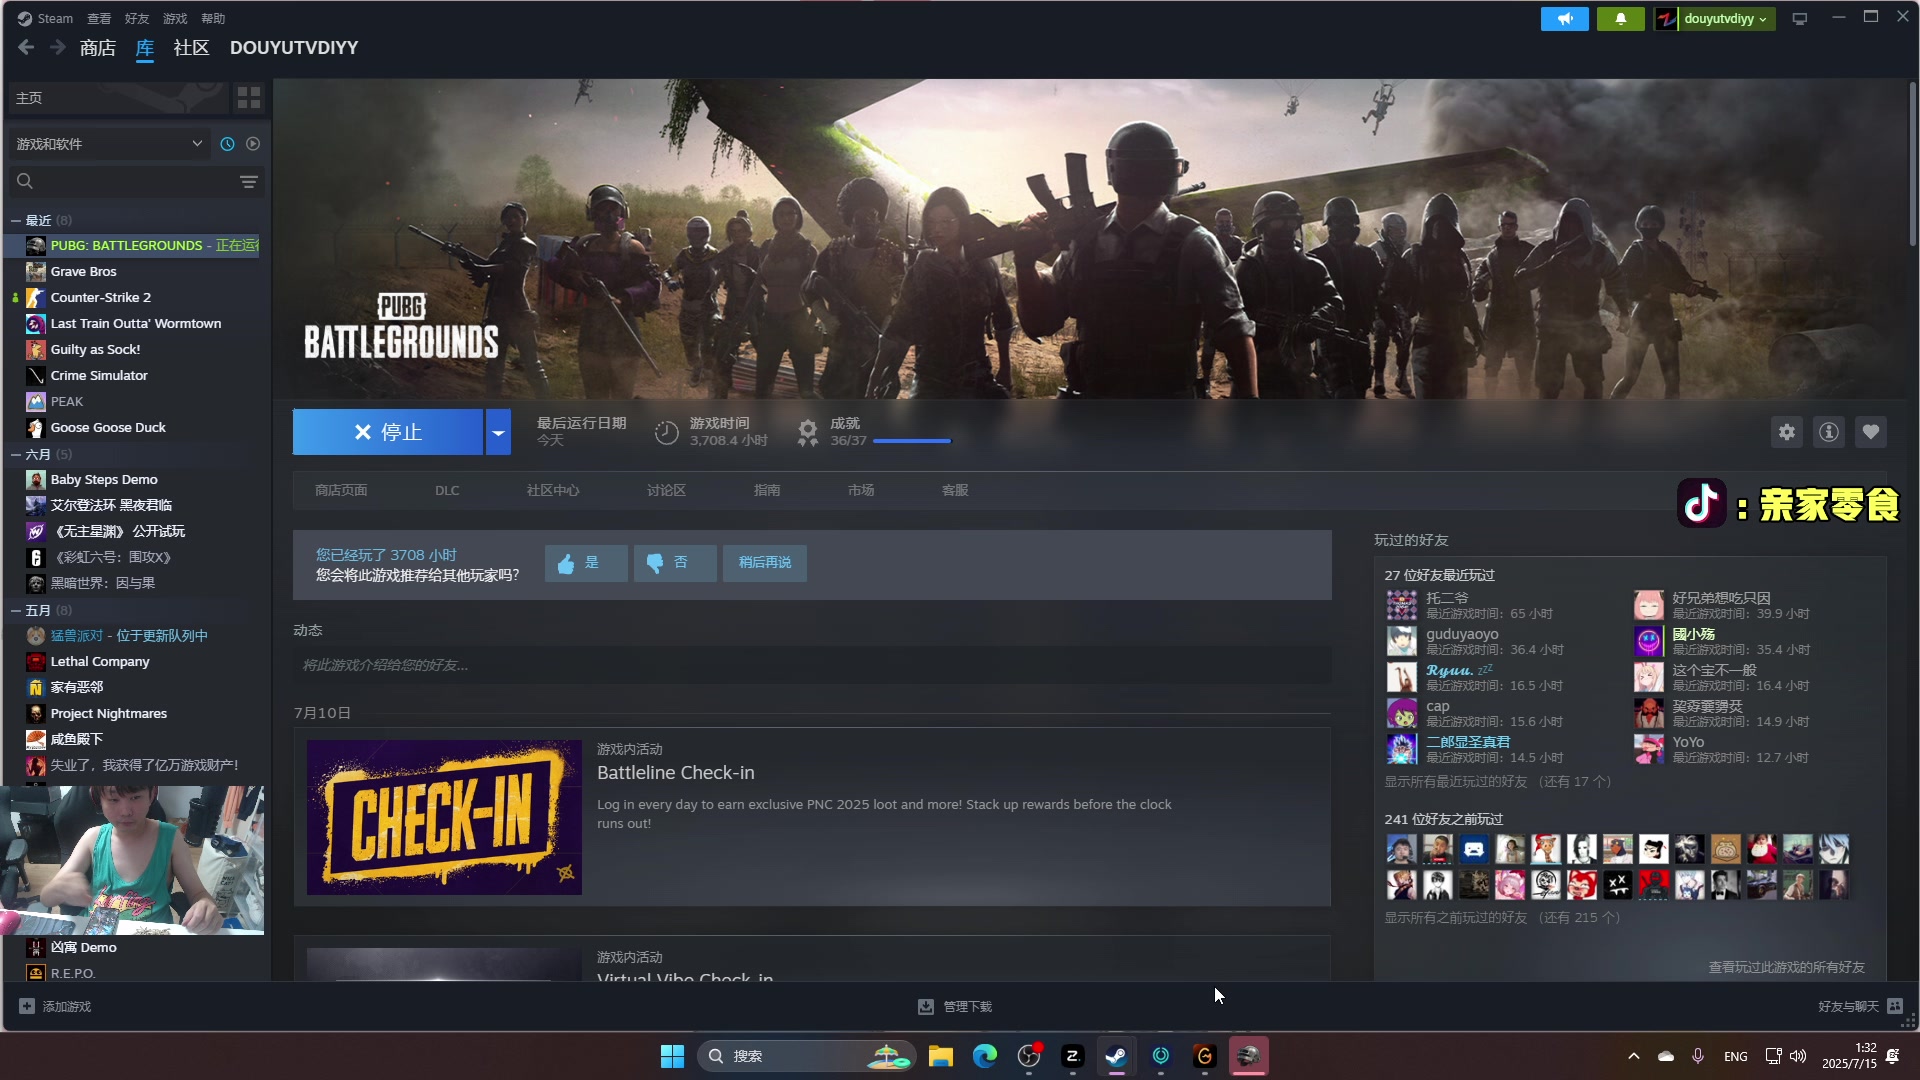This screenshot has width=1920, height=1080.
Task: Open launch options arrow beside 停止
Action: tap(498, 432)
